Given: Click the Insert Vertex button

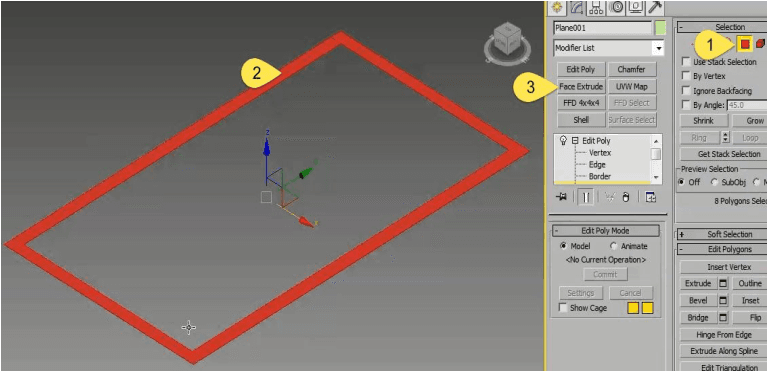Looking at the screenshot, I should coord(724,267).
